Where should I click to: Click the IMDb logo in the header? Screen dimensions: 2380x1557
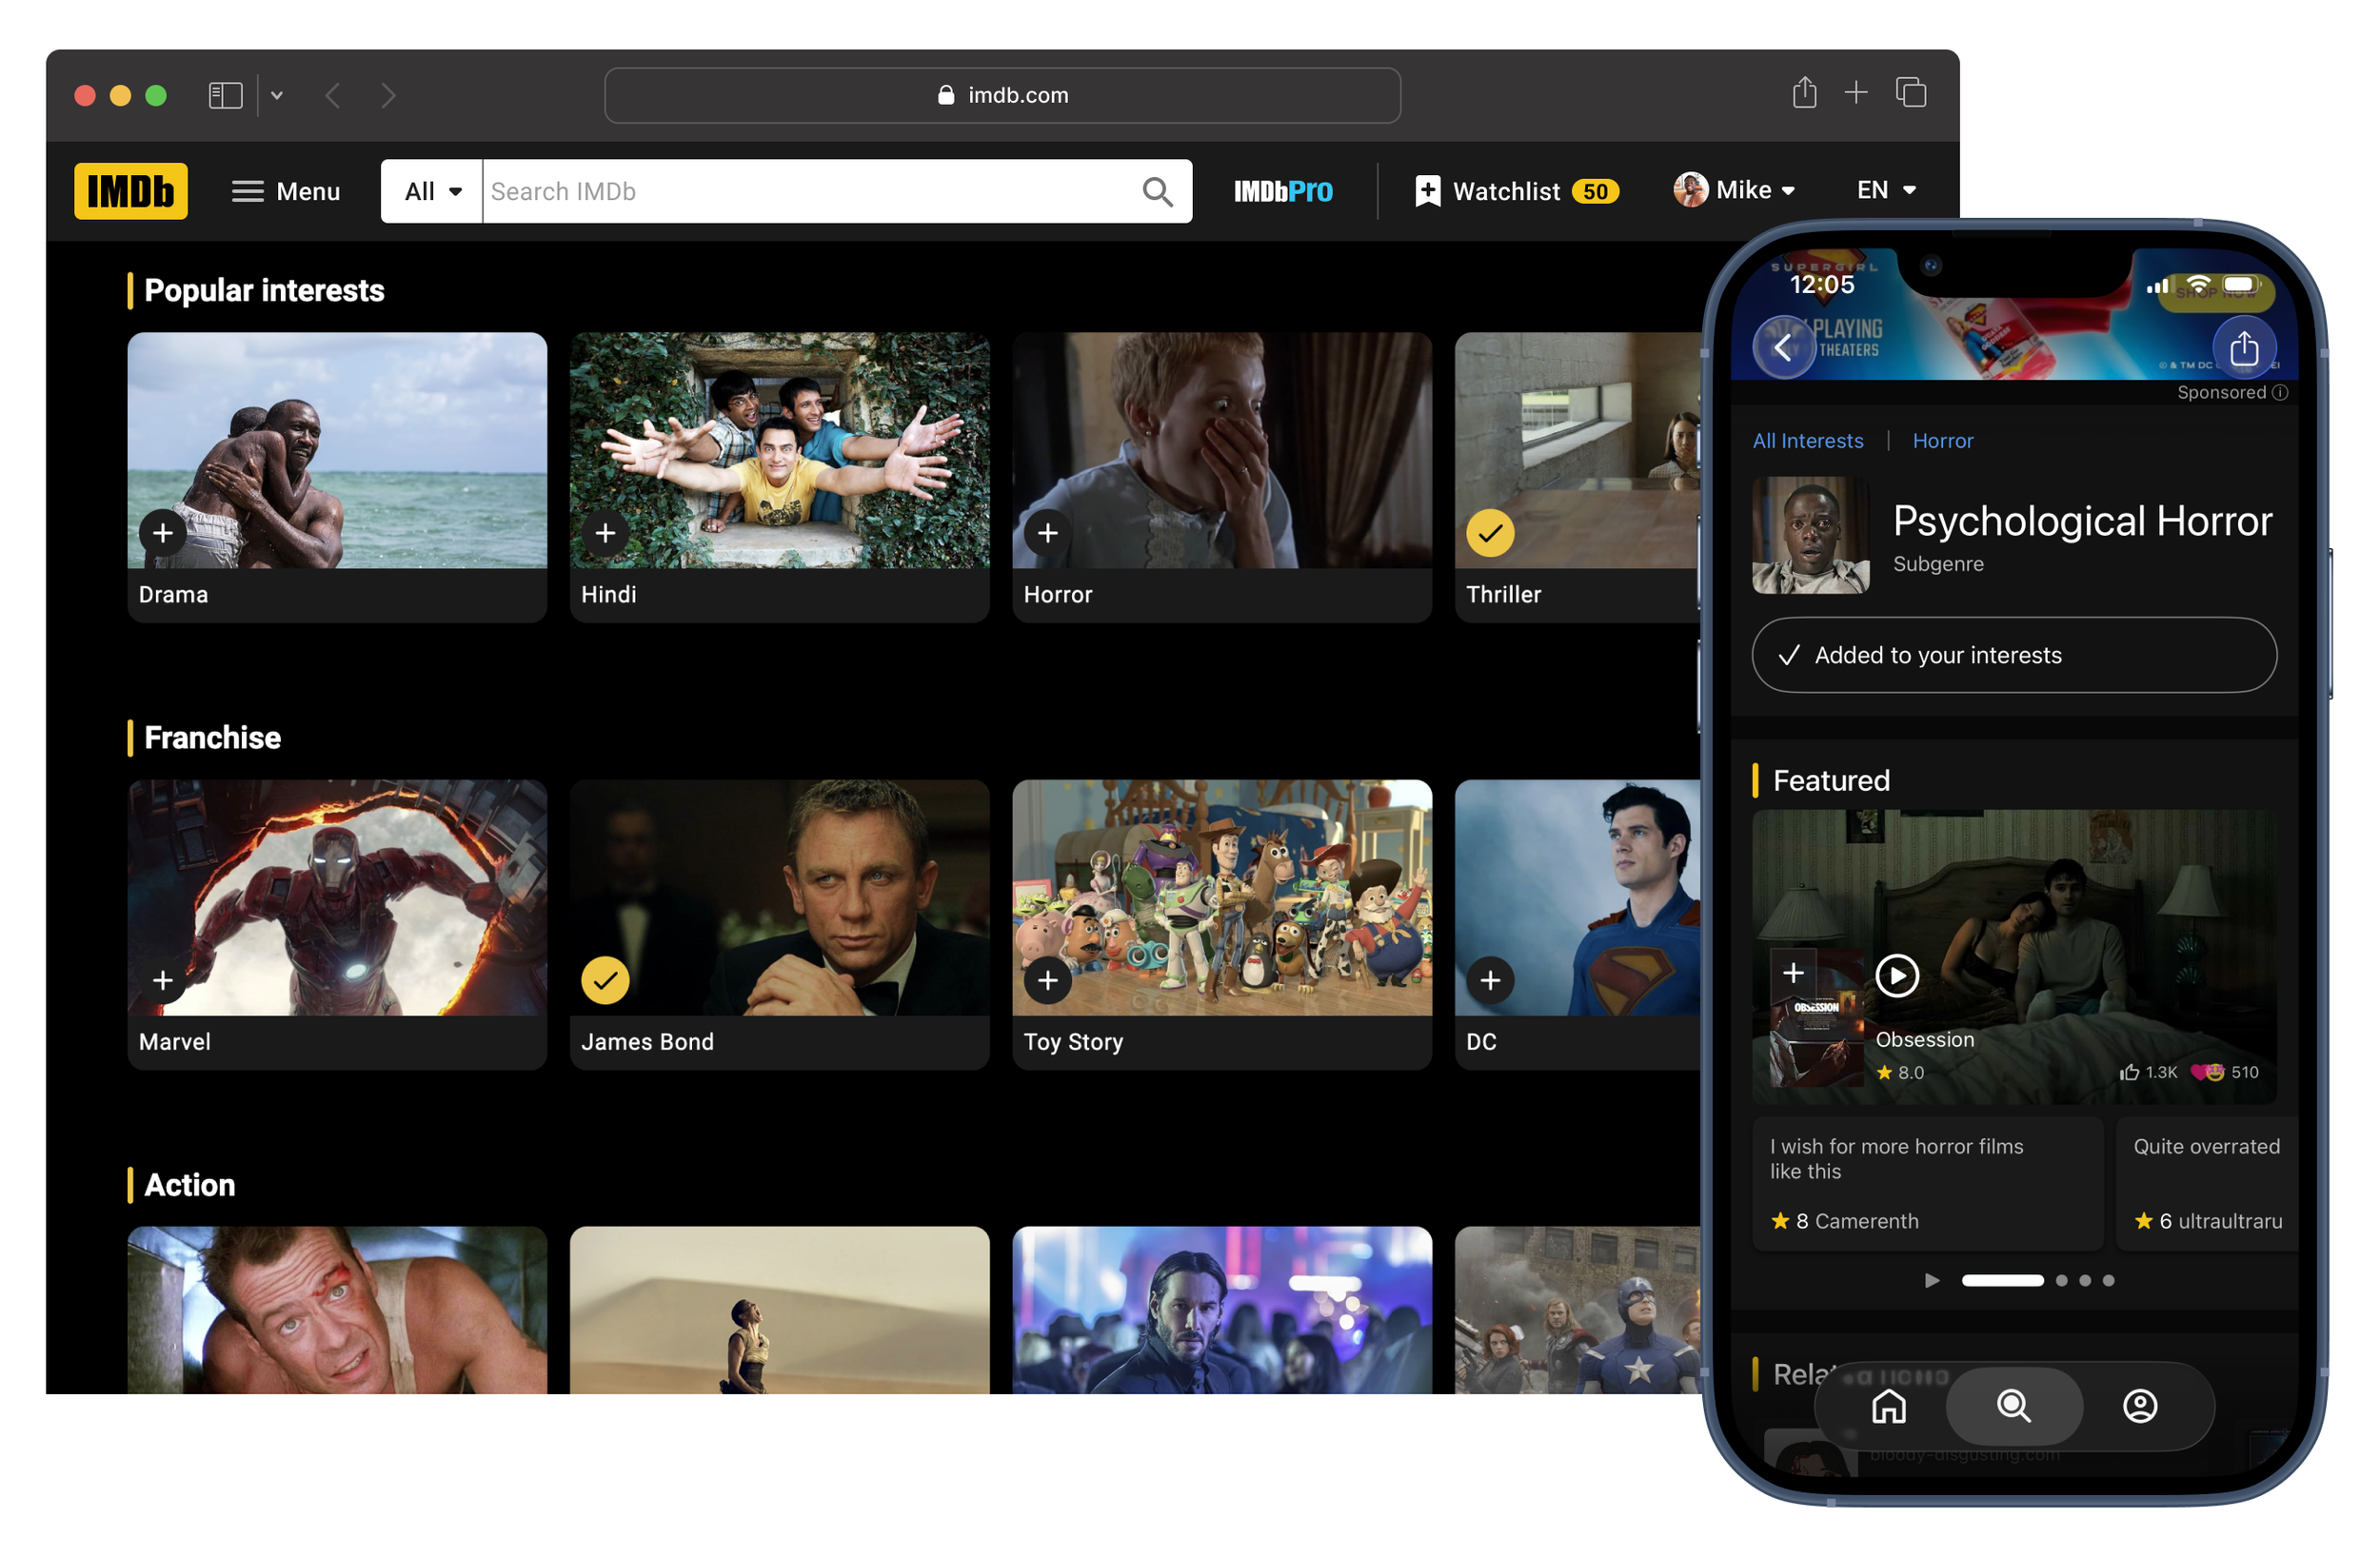tap(131, 191)
